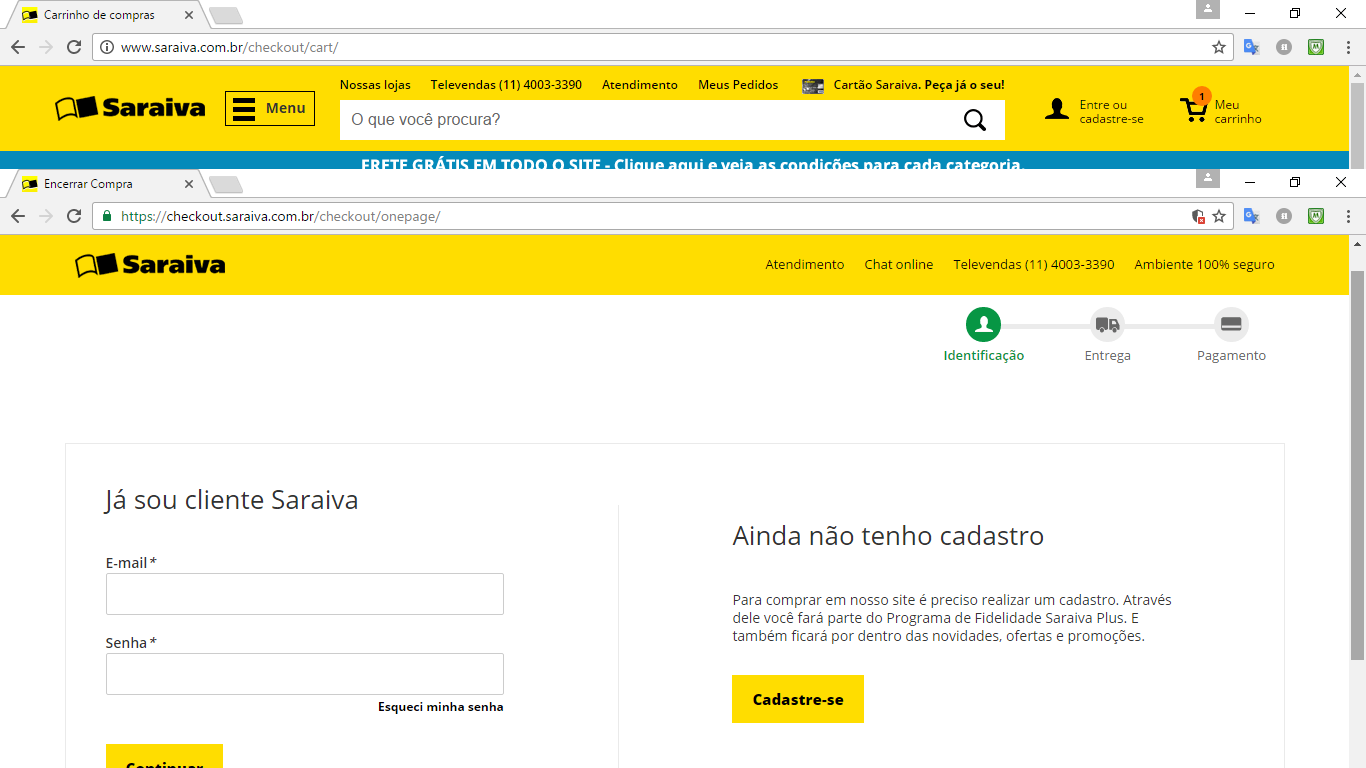Select the 'Carrinho de compras' browser tab
This screenshot has width=1366, height=768.
click(105, 15)
